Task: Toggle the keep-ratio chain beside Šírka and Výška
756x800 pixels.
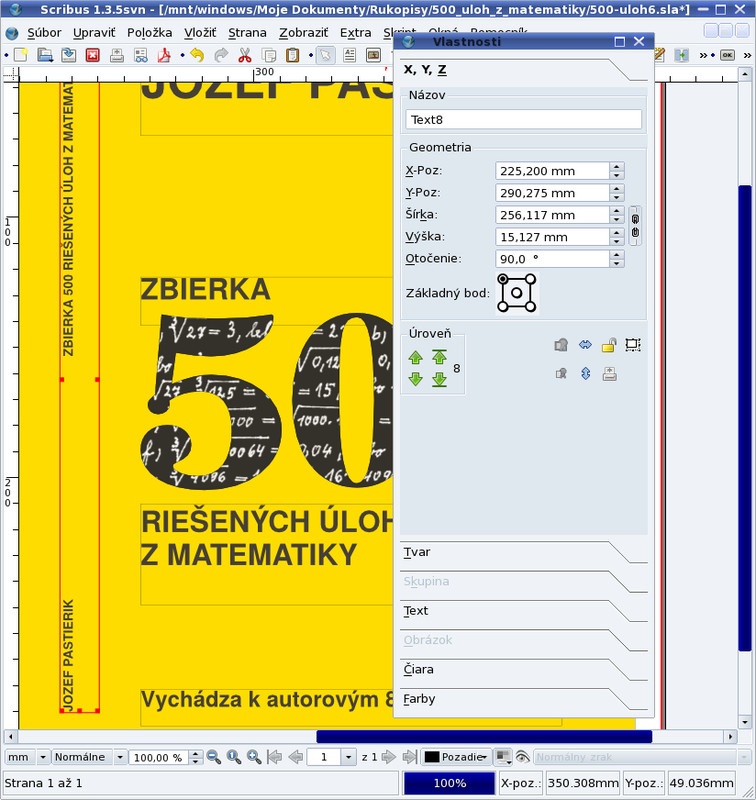Action: [x=634, y=226]
